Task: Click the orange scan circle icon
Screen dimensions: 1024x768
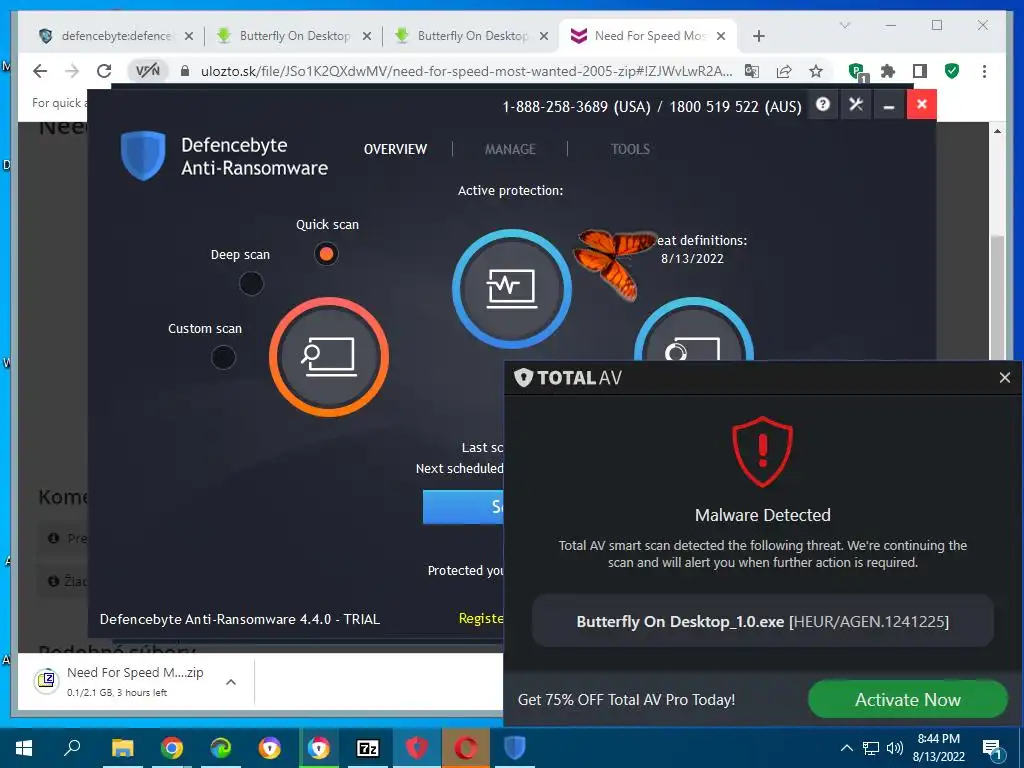Action: click(x=329, y=357)
